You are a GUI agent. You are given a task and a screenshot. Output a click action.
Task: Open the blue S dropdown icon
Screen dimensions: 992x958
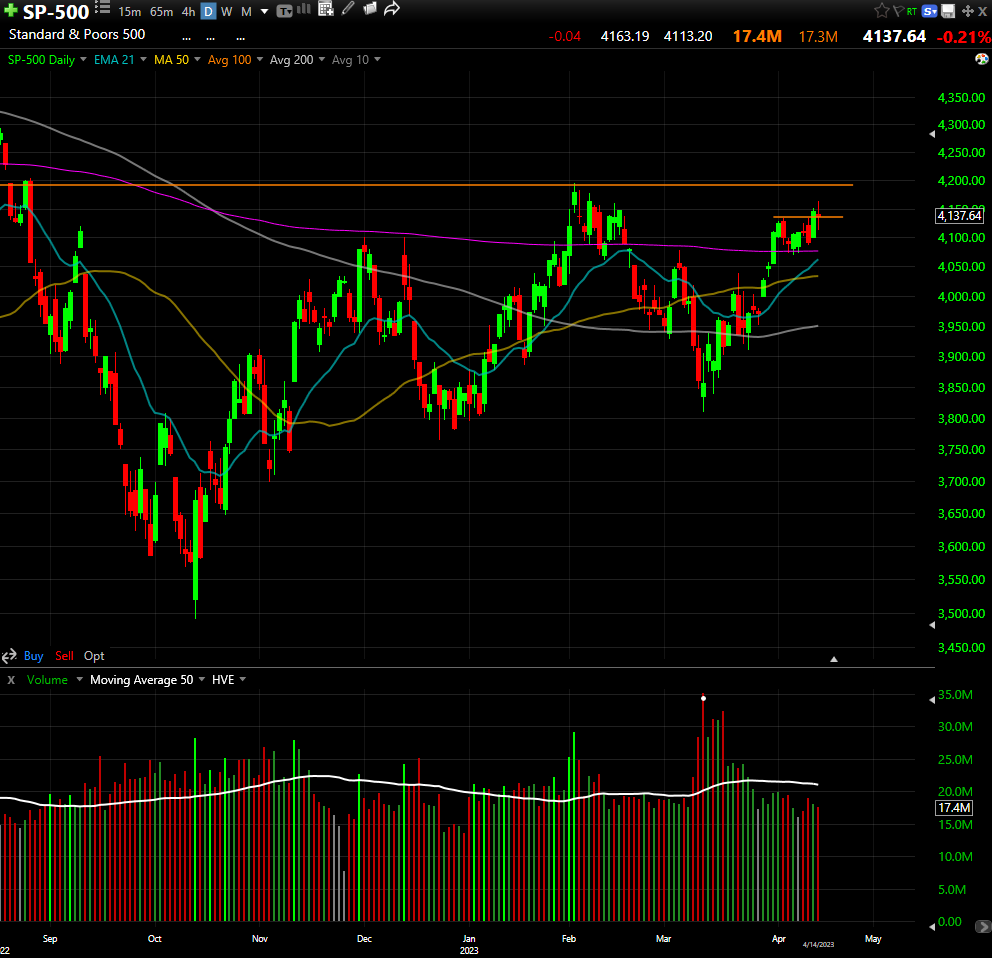929,11
